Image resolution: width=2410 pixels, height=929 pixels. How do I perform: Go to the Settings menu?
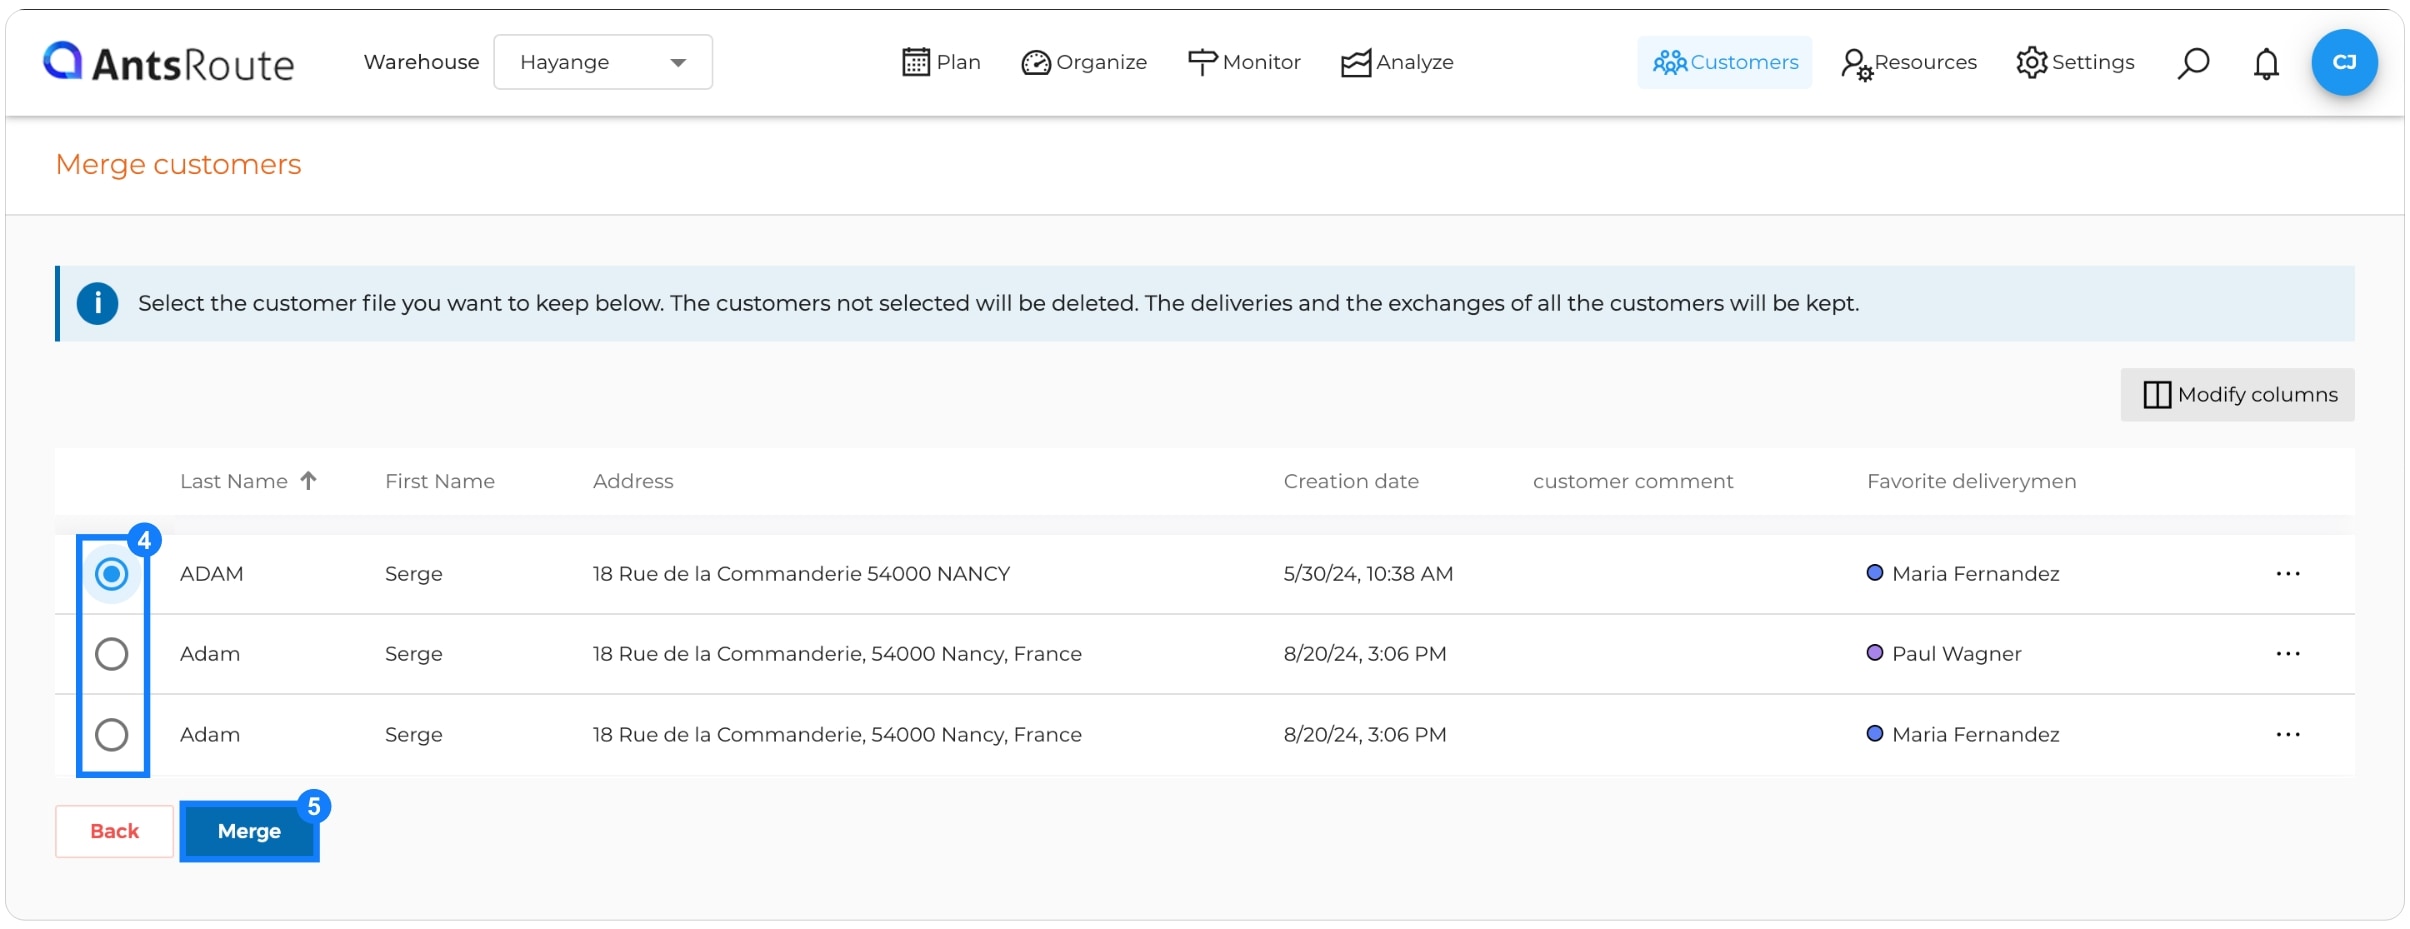[2075, 62]
